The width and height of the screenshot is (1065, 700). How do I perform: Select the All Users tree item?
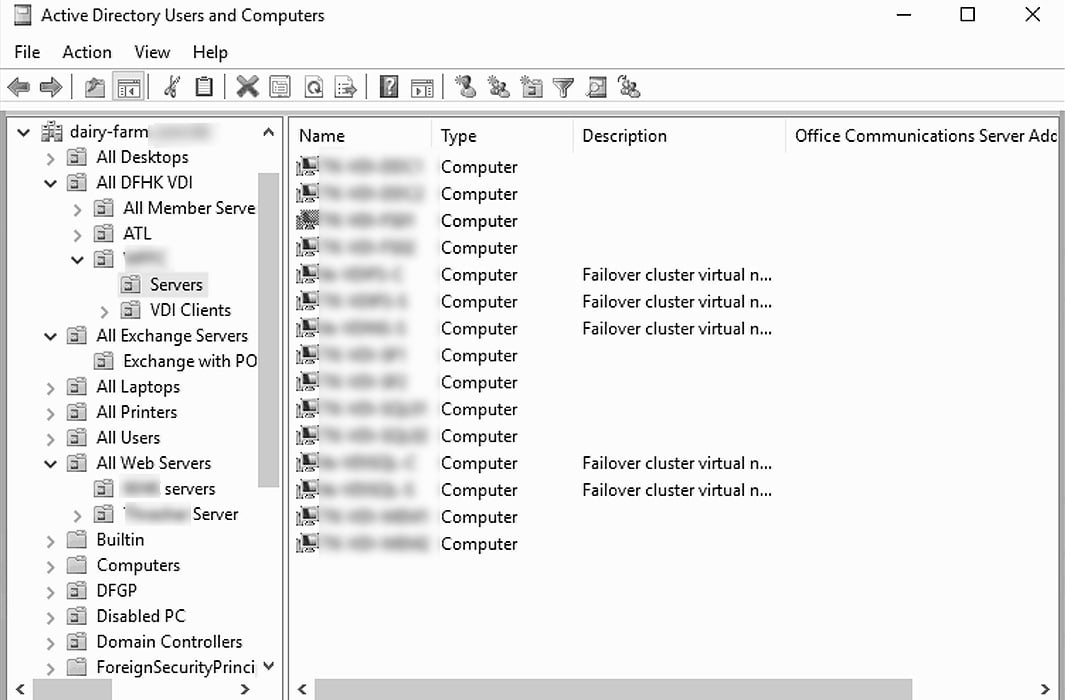(128, 438)
